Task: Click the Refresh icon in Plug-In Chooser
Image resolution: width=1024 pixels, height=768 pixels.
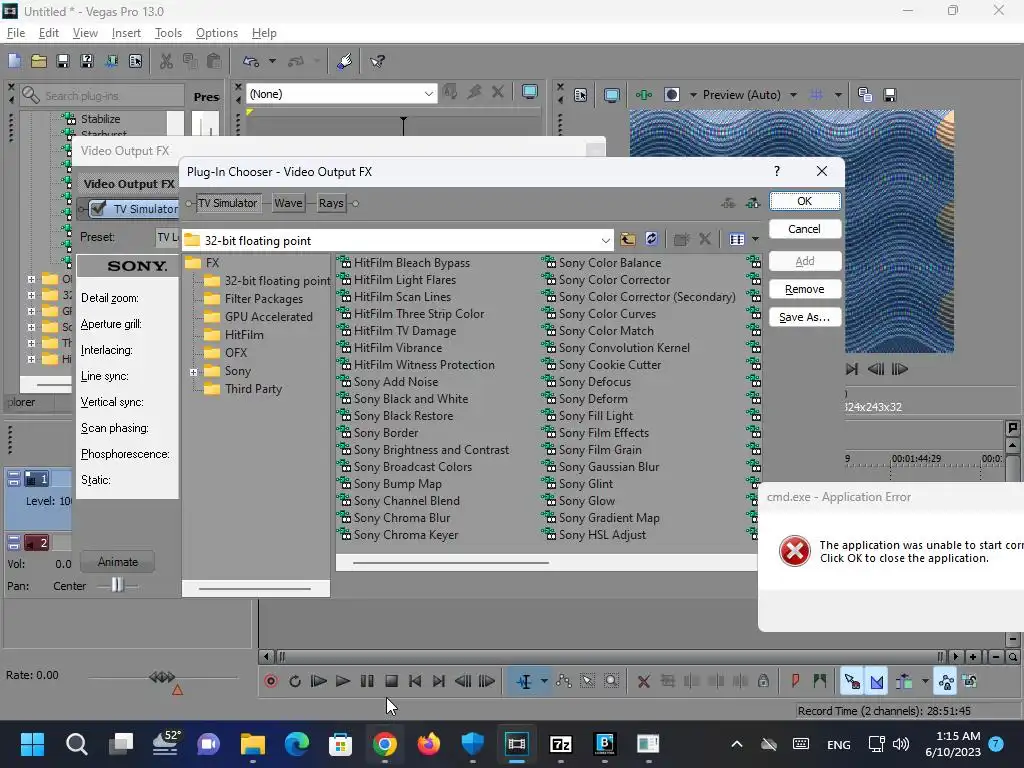Action: 651,239
